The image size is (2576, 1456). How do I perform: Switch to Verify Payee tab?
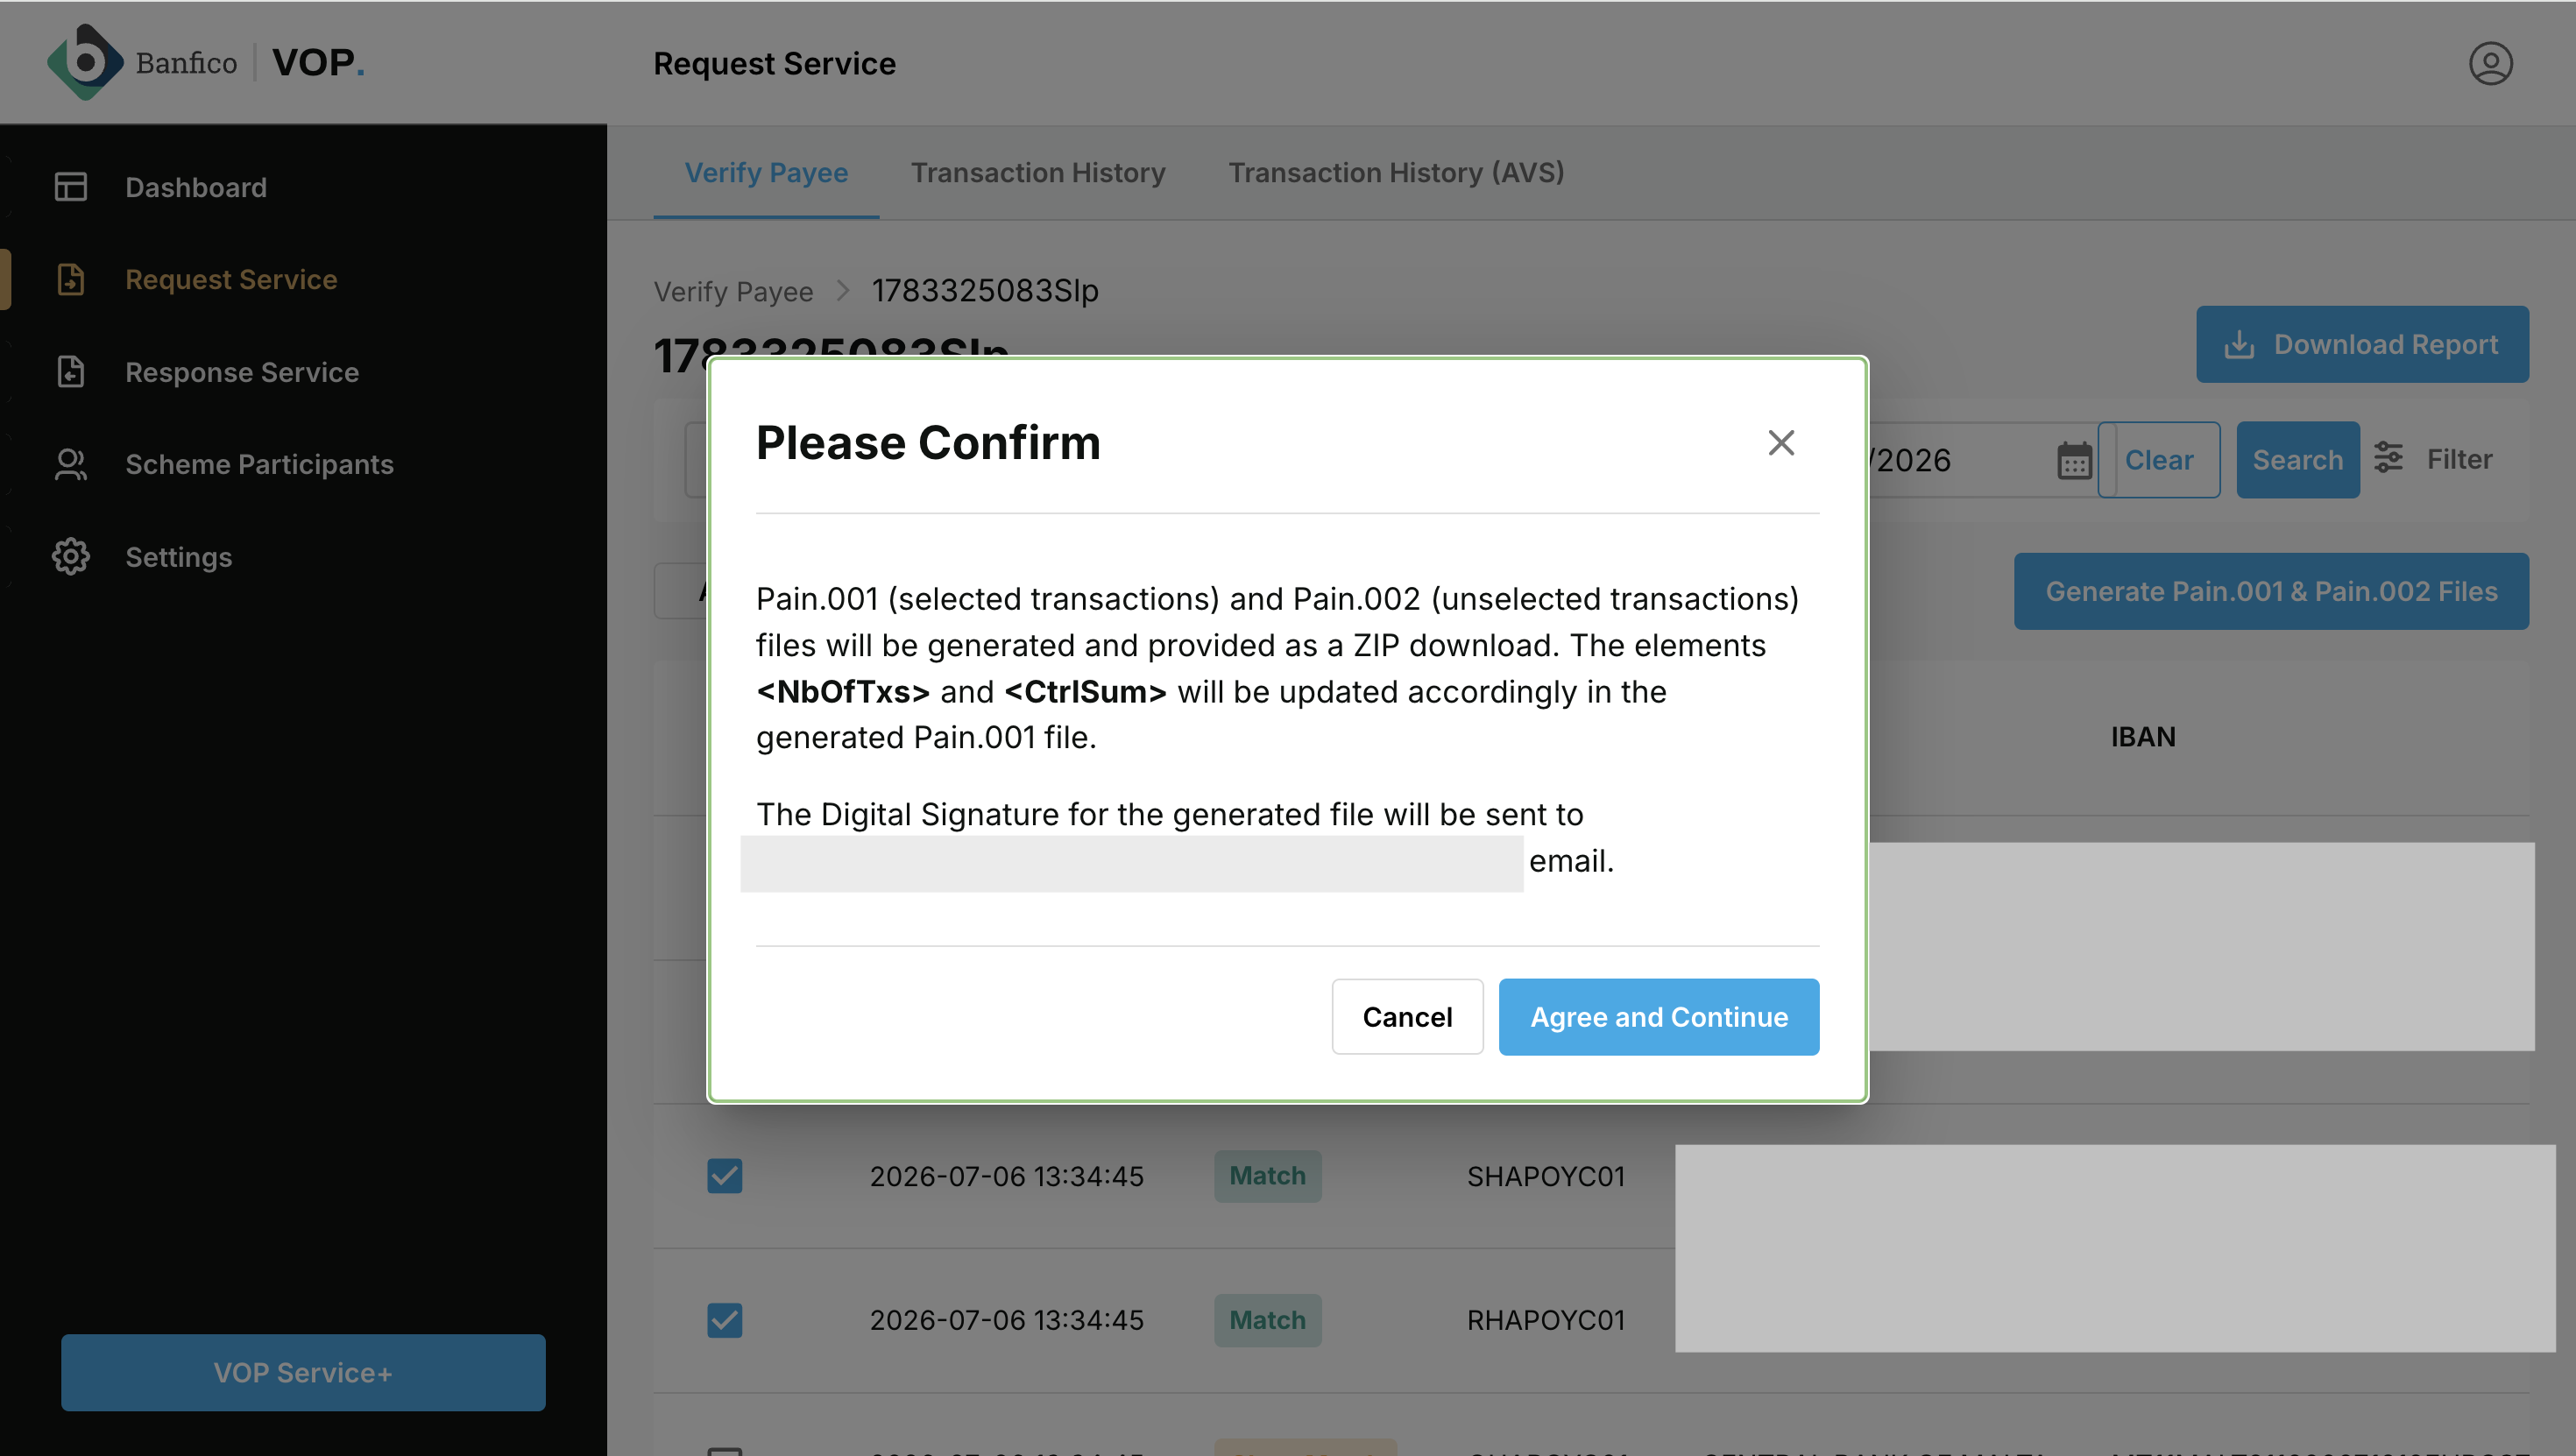pyautogui.click(x=766, y=172)
